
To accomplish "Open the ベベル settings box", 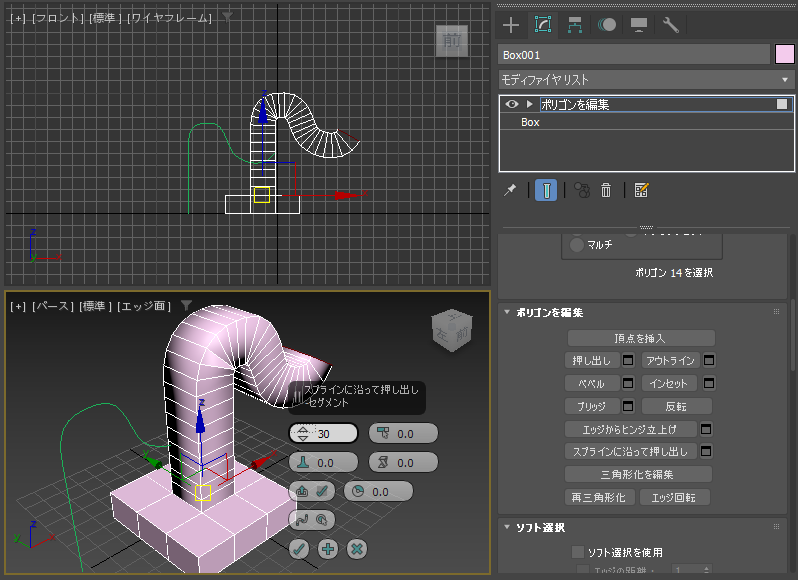I will point(629,383).
